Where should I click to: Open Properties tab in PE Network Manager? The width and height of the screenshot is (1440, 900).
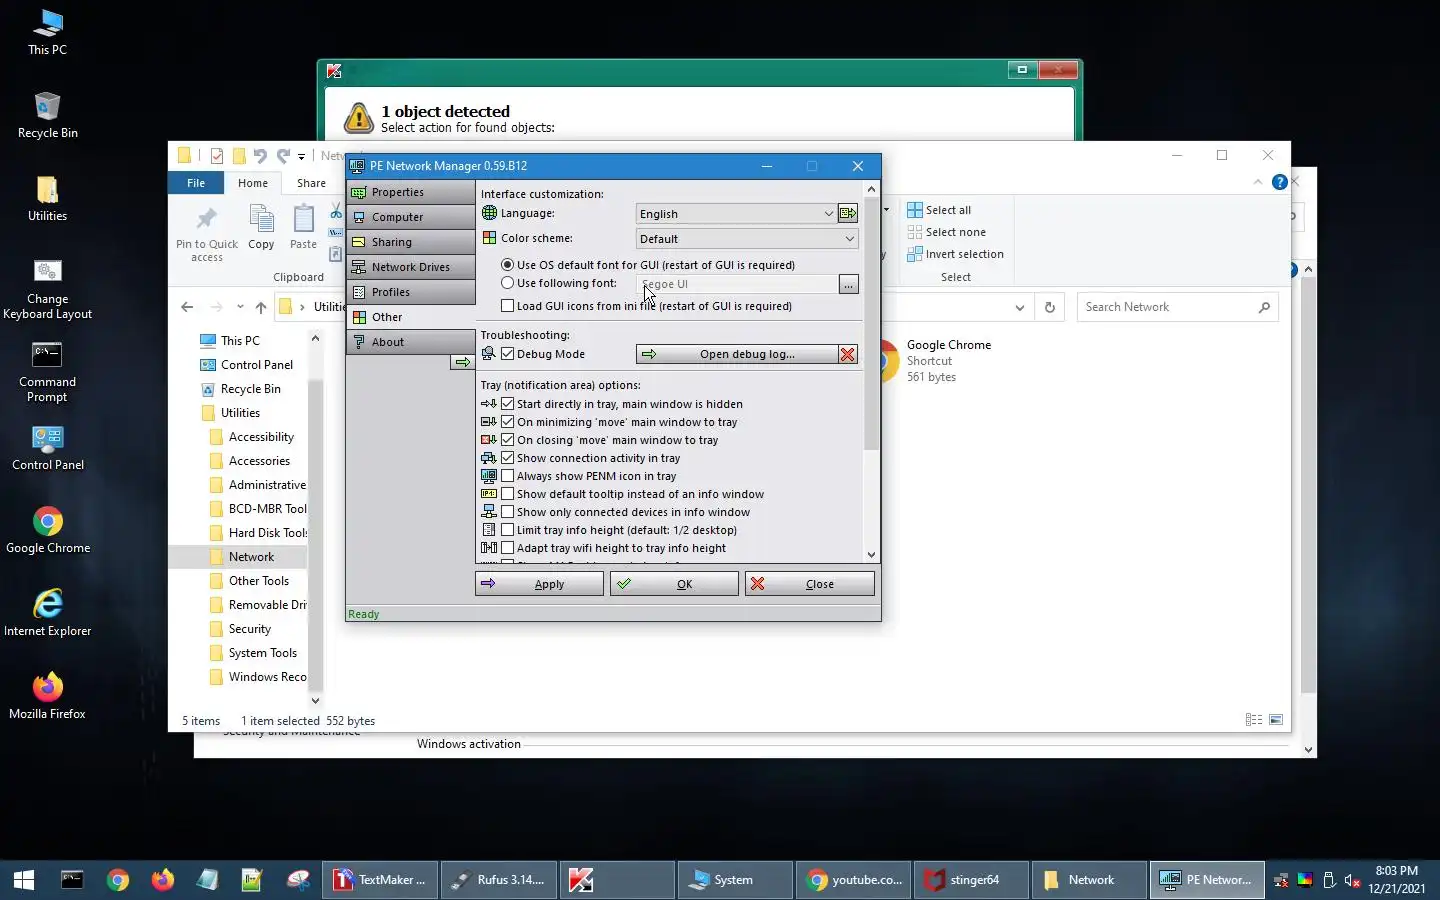[x=412, y=192]
